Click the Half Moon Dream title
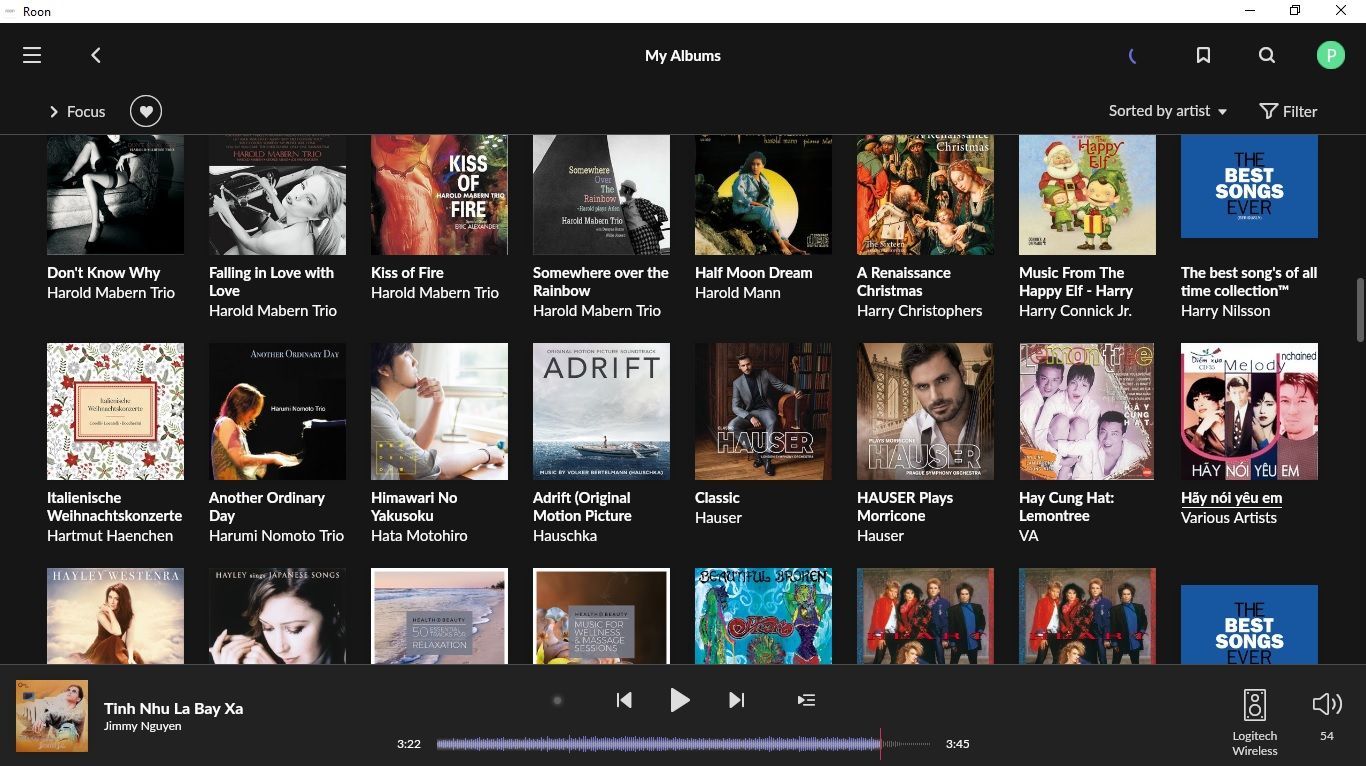1366x766 pixels. pyautogui.click(x=753, y=273)
